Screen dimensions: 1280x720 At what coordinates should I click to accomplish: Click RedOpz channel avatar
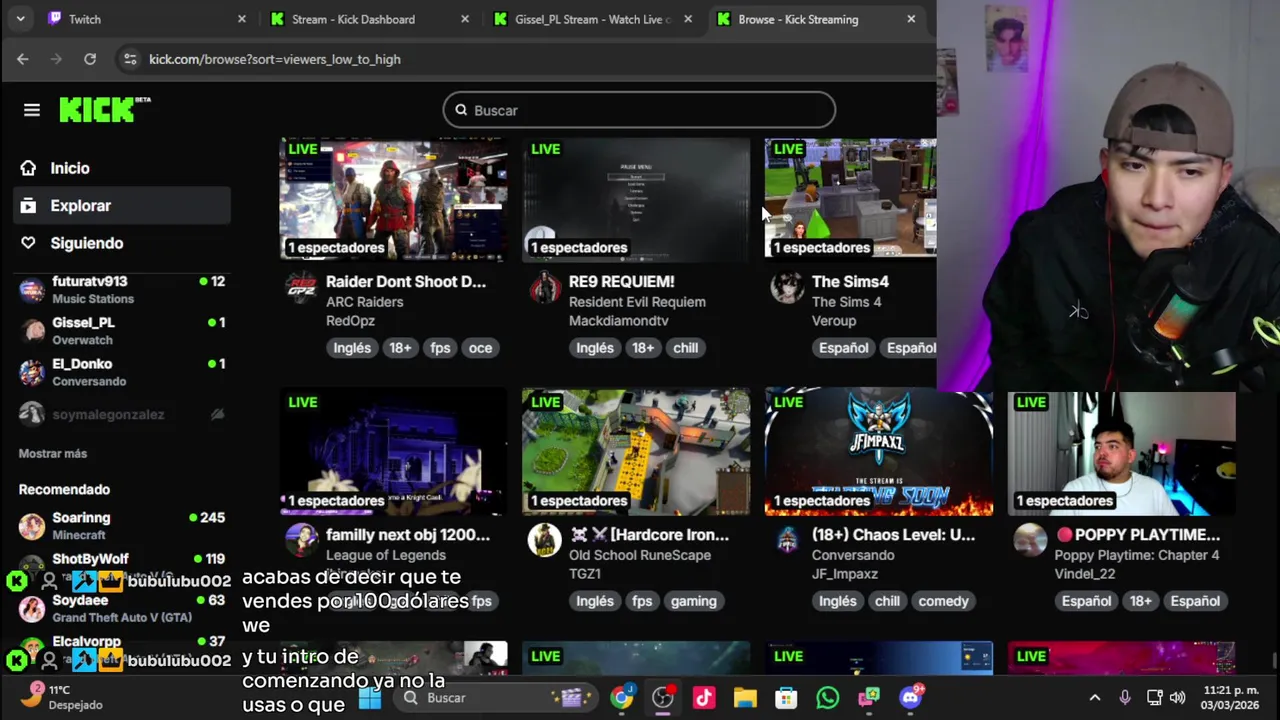coord(302,288)
